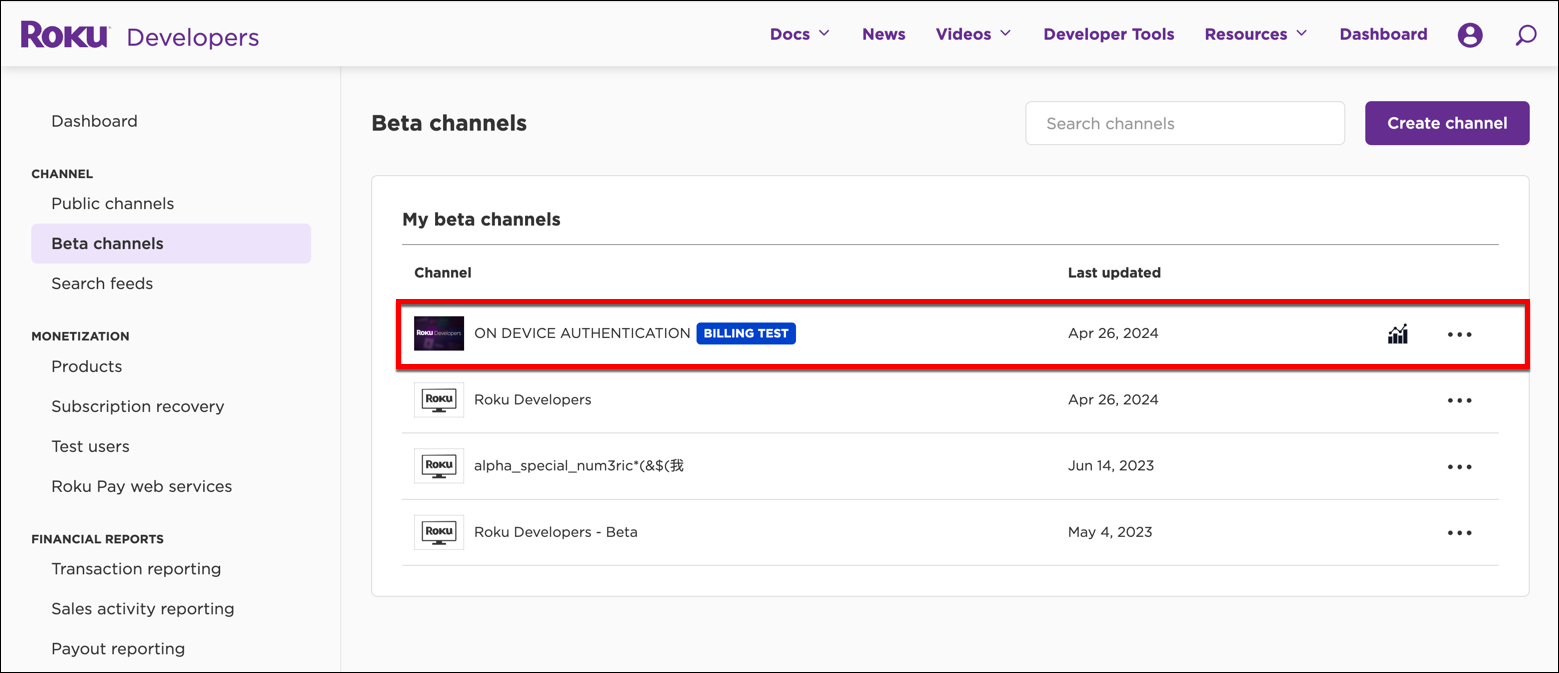Screen dimensions: 1559x673
Task: Open the Search feeds section
Action: 102,283
